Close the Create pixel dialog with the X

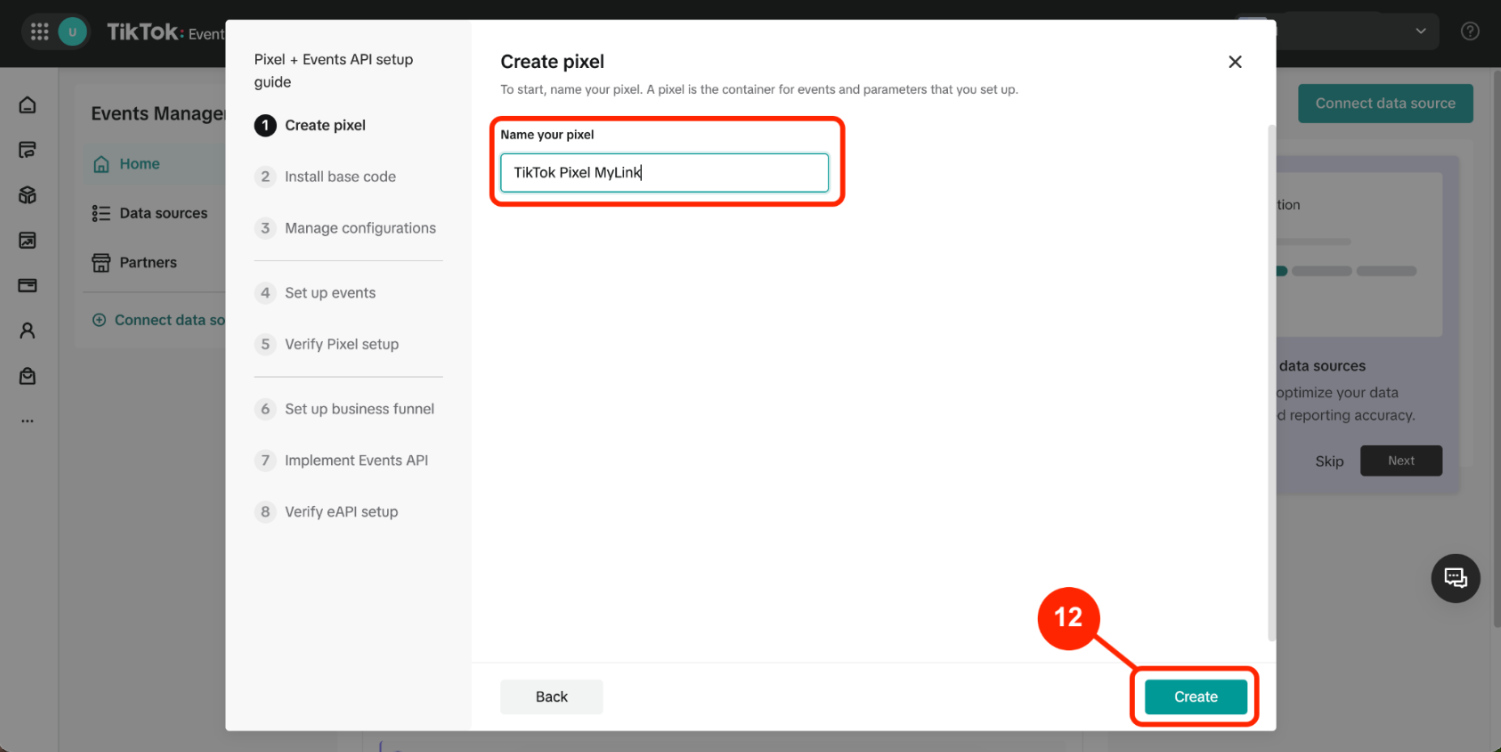pos(1235,62)
